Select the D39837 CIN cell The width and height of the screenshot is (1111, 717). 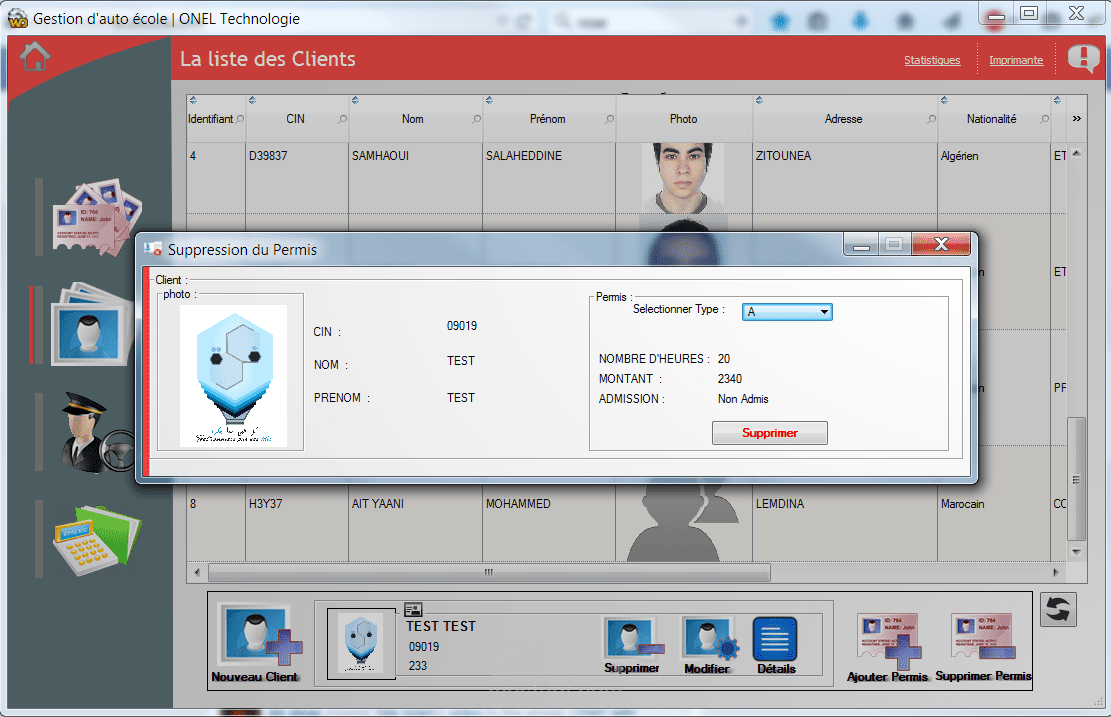pos(297,178)
